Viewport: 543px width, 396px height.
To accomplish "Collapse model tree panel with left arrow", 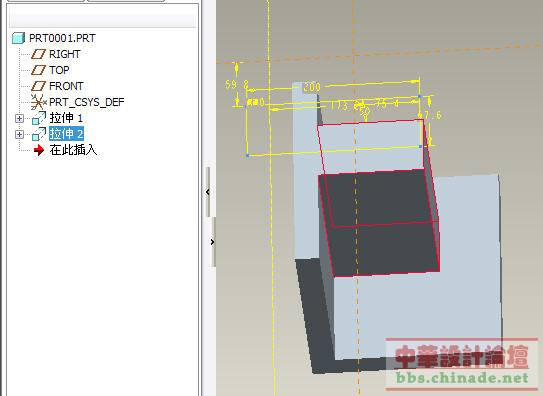I will tap(207, 192).
